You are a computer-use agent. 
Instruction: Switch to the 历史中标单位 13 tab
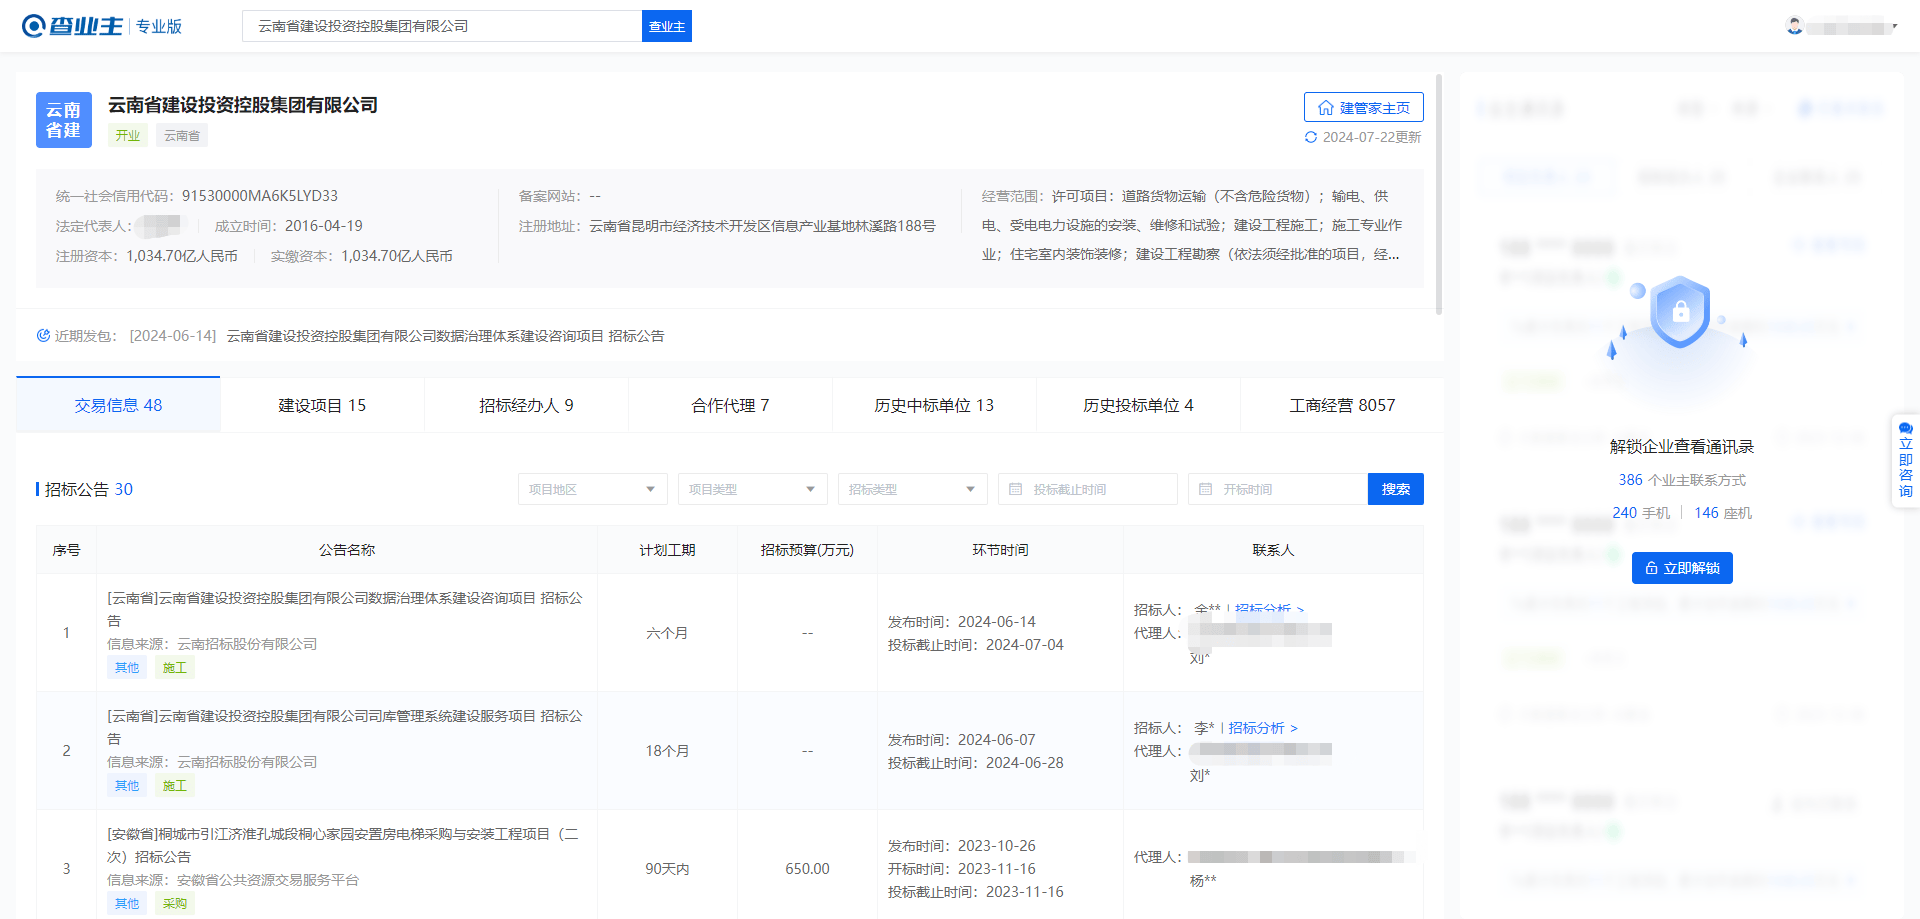(934, 405)
